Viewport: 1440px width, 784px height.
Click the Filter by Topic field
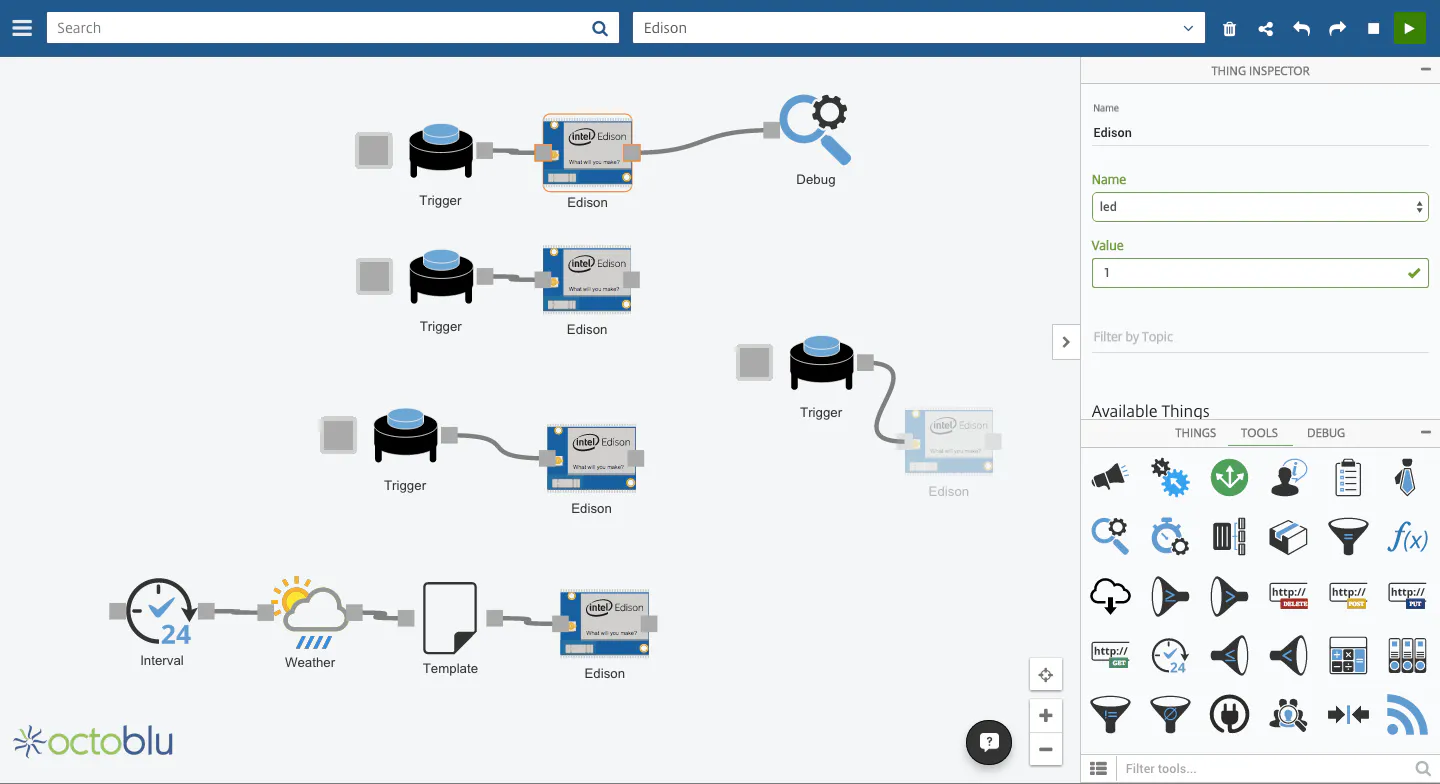click(x=1260, y=337)
